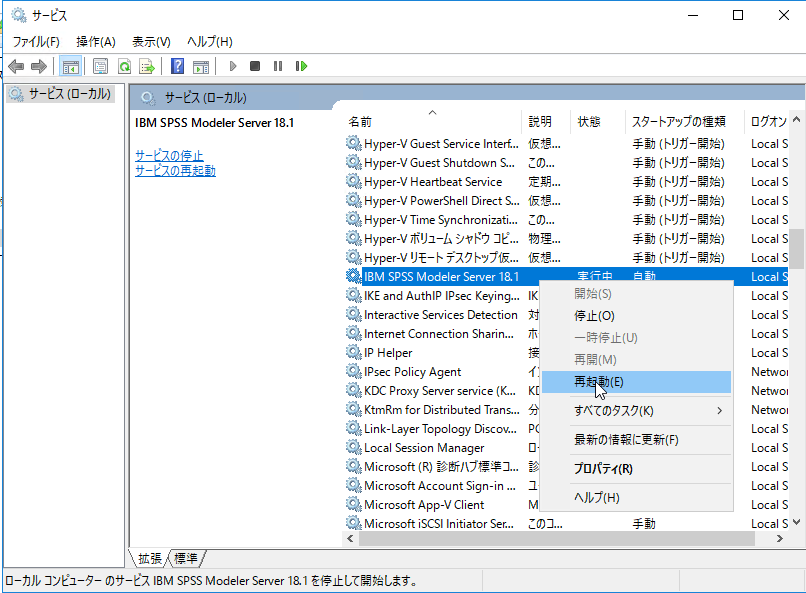Sort by the ログオン column header
This screenshot has height=593, width=806.
coord(766,122)
